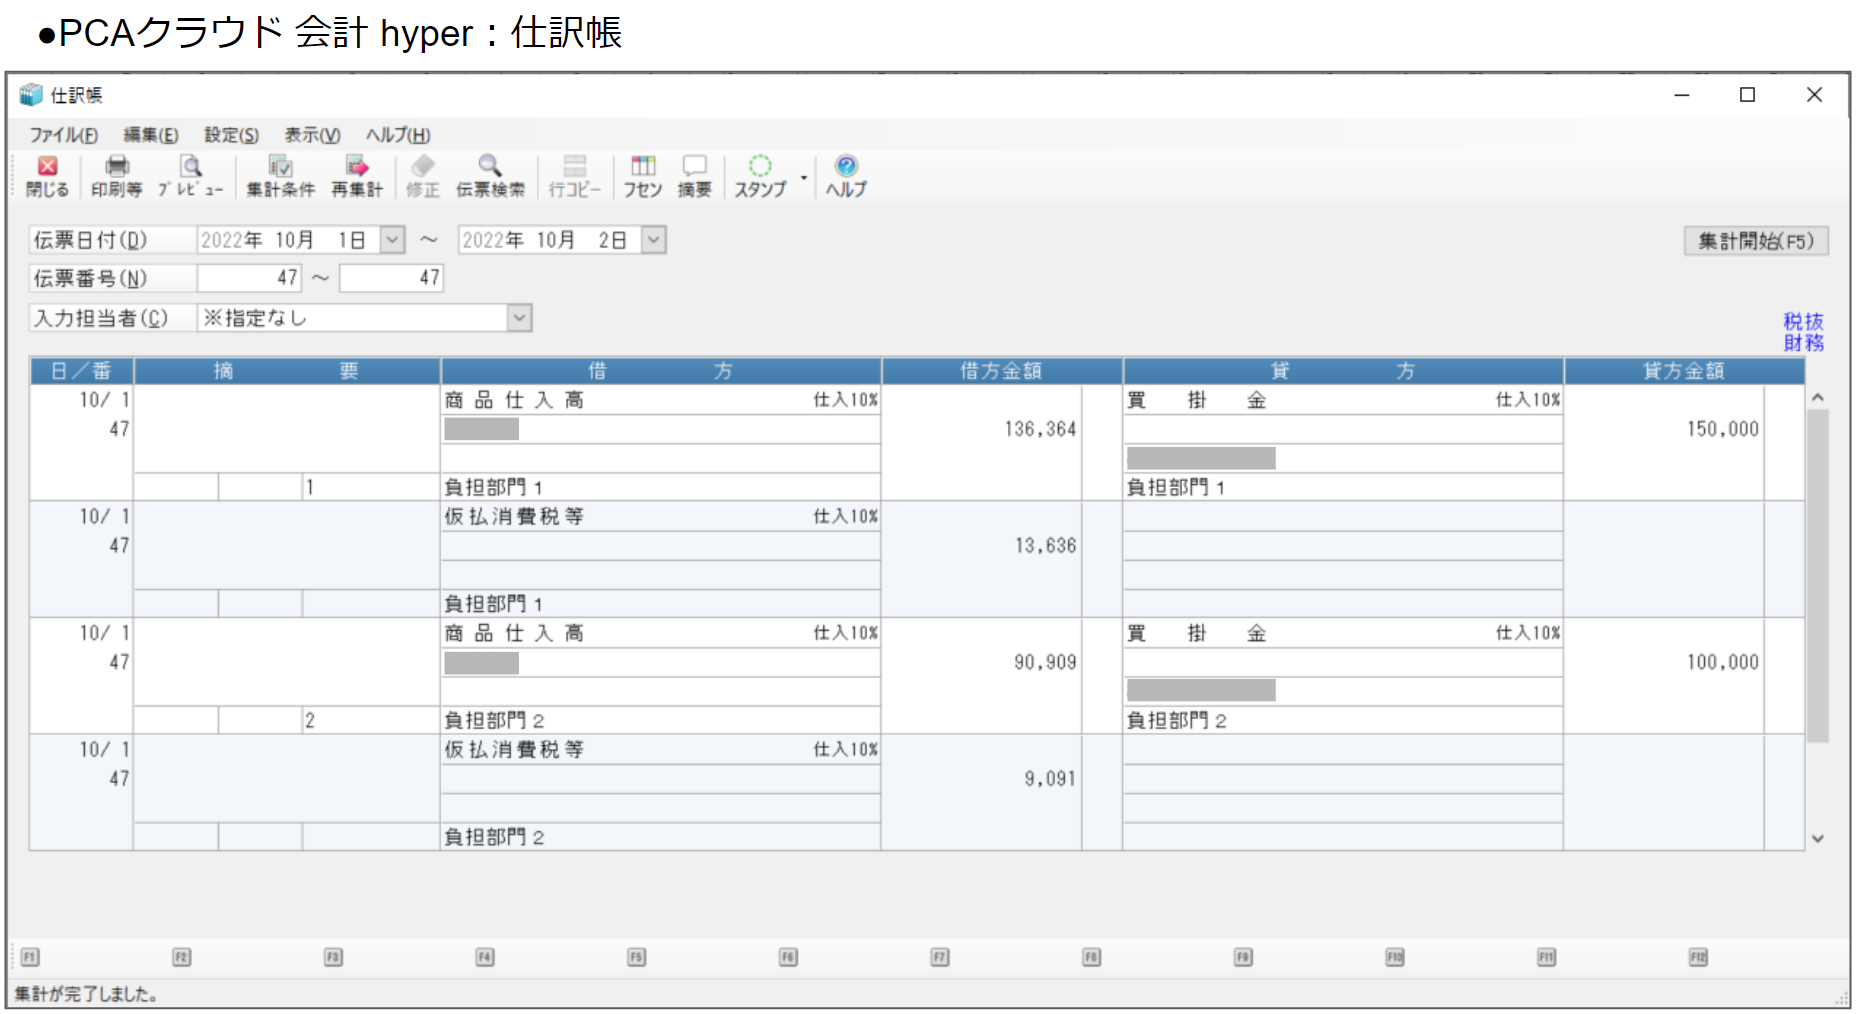Click the table scrollbar up arrow
1857x1014 pixels.
point(1818,398)
